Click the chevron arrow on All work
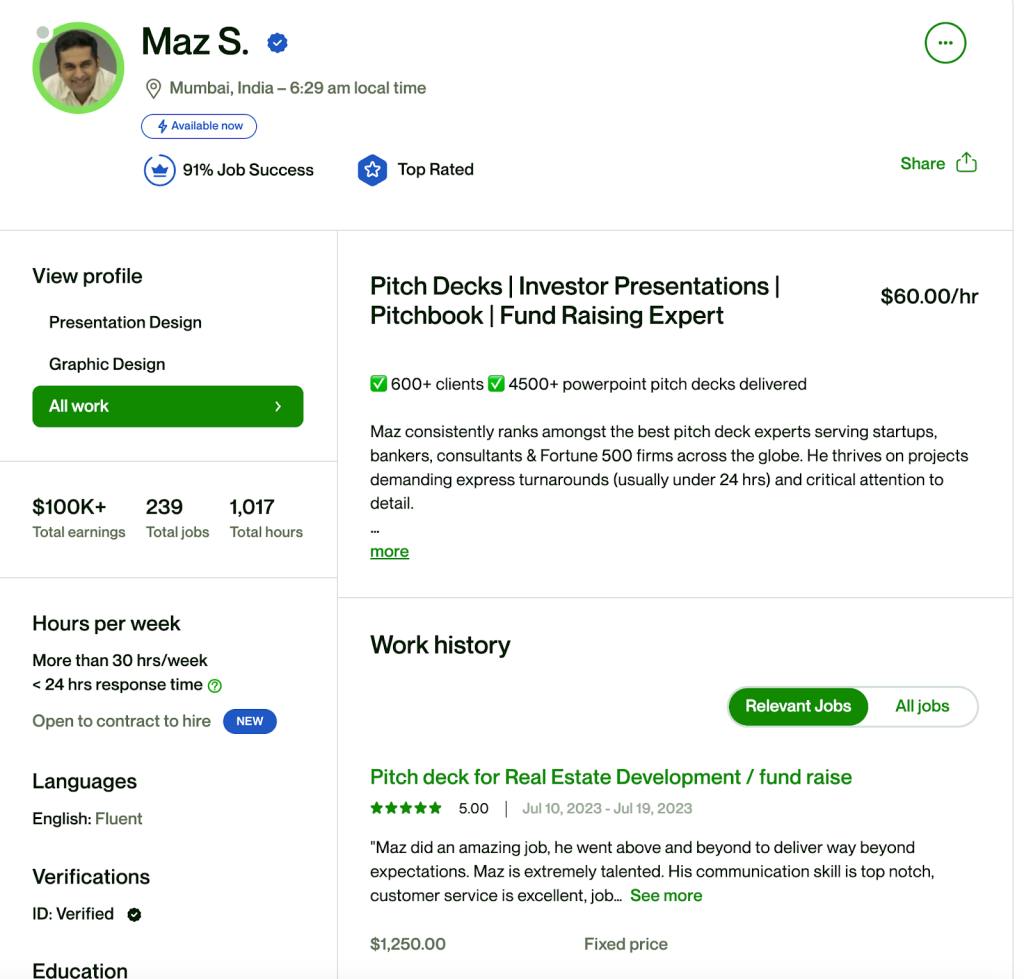The image size is (1024, 979). click(x=278, y=406)
